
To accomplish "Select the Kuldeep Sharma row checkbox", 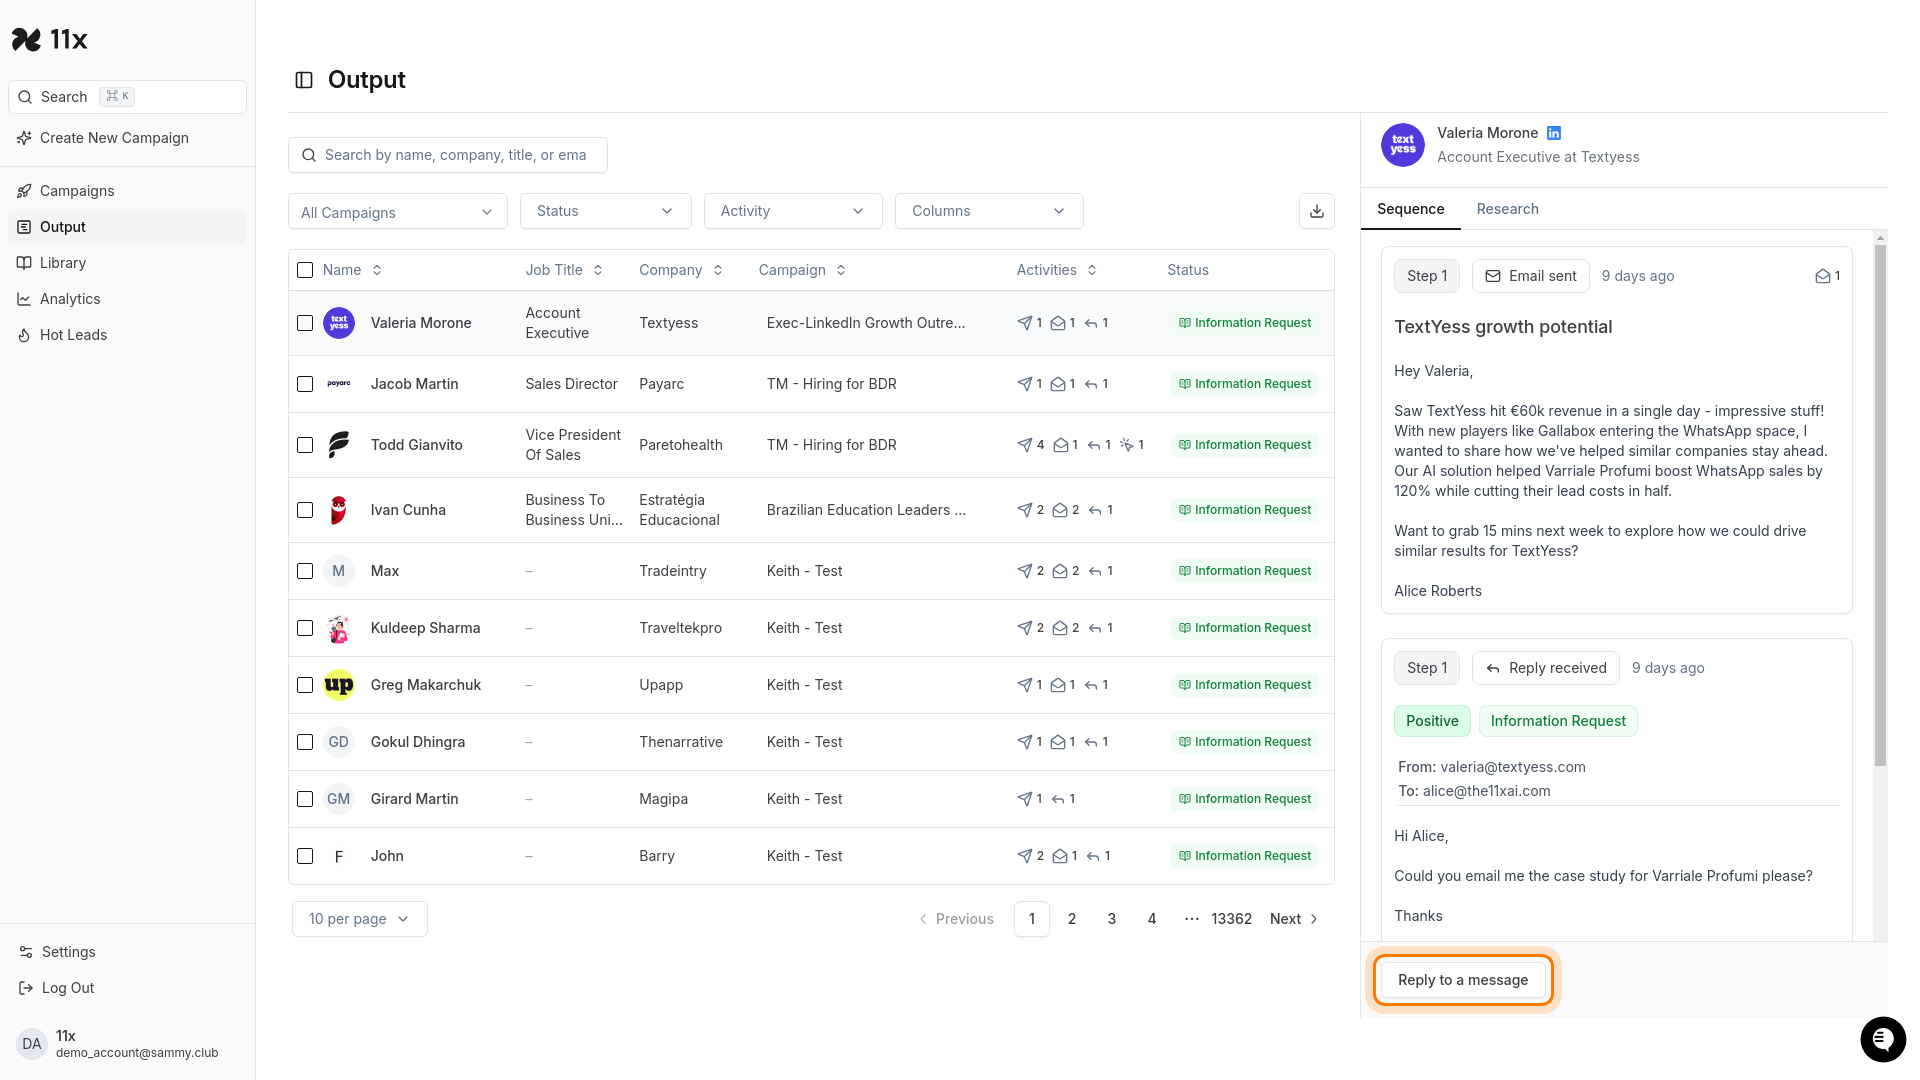I will pyautogui.click(x=305, y=628).
